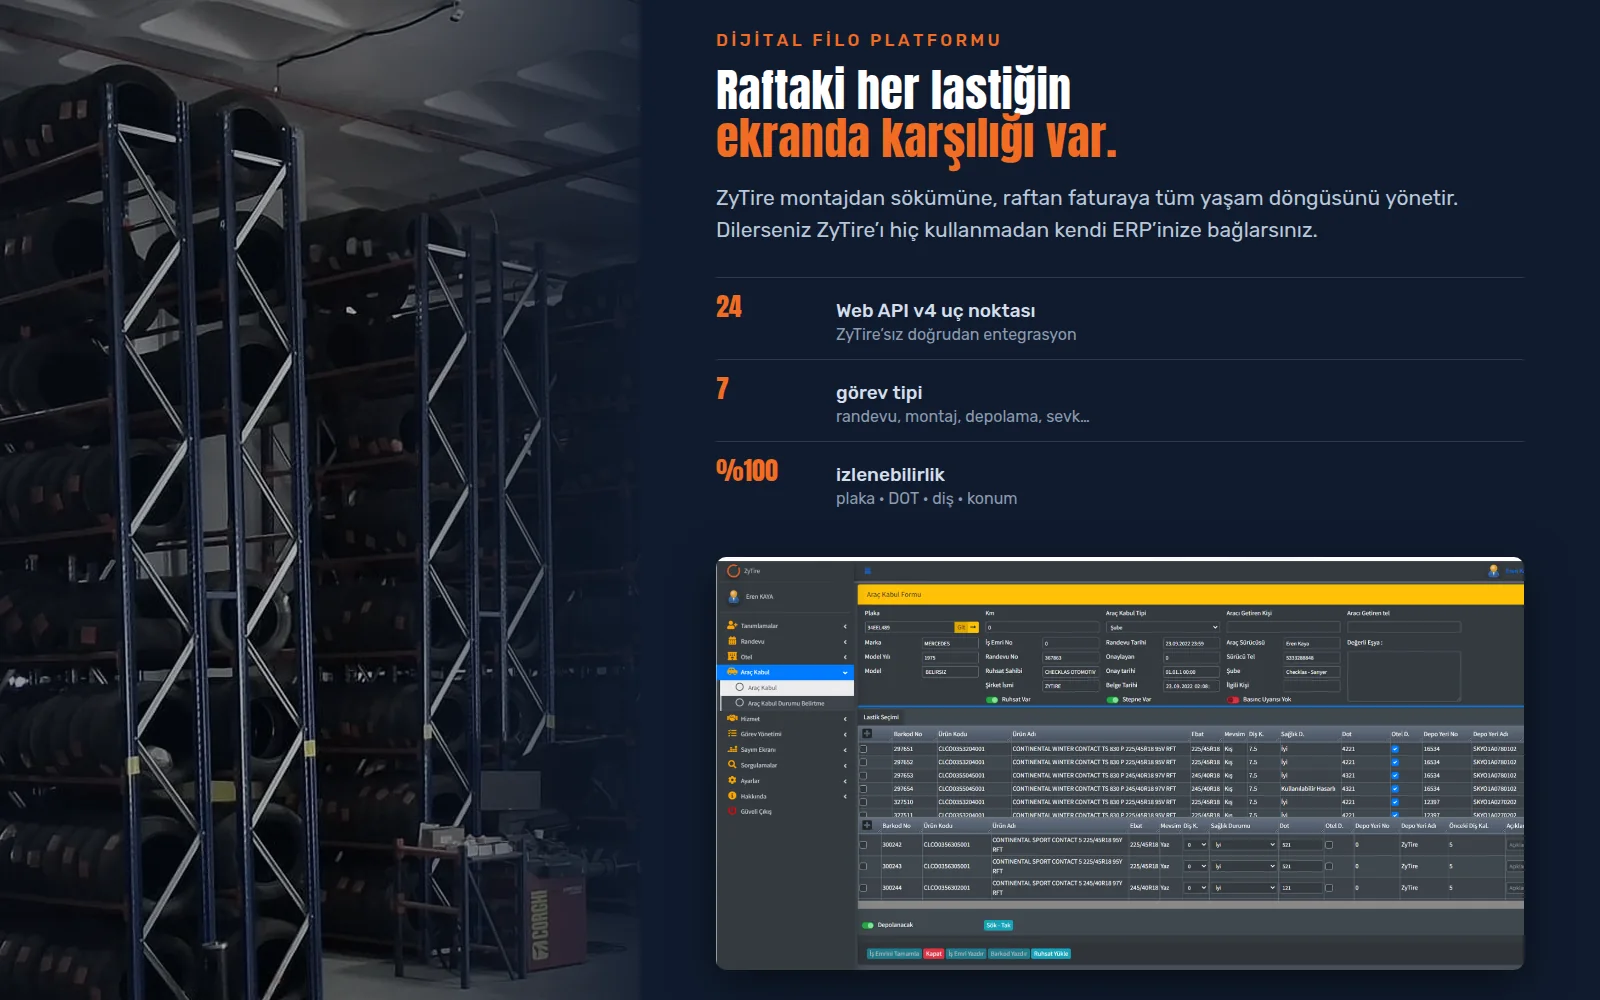Click the Hizmet handshake icon

[732, 718]
